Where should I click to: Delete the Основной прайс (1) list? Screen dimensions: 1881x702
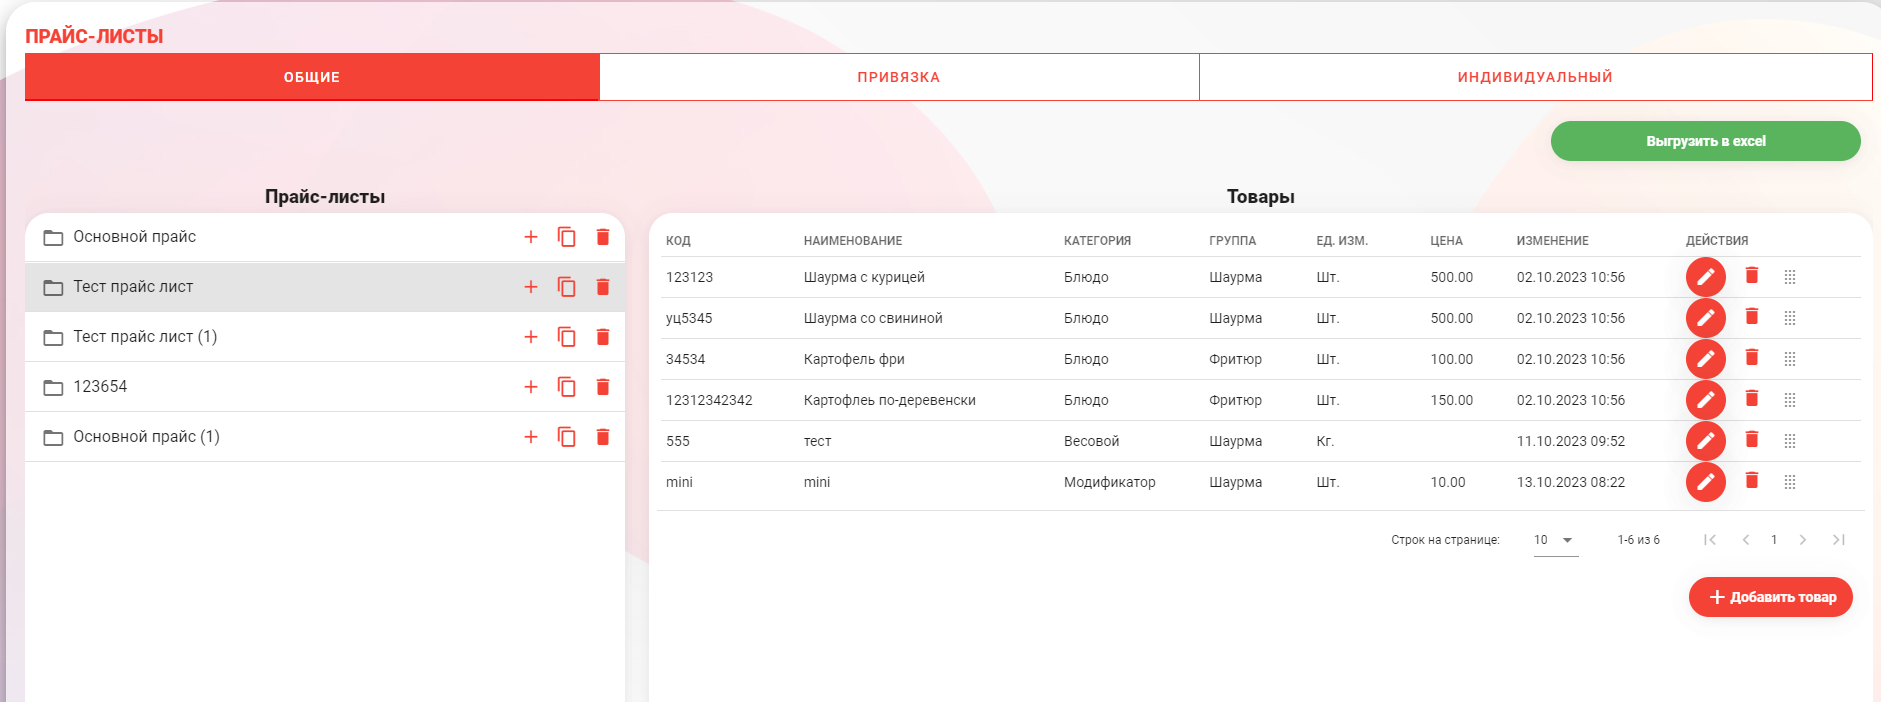click(x=603, y=437)
